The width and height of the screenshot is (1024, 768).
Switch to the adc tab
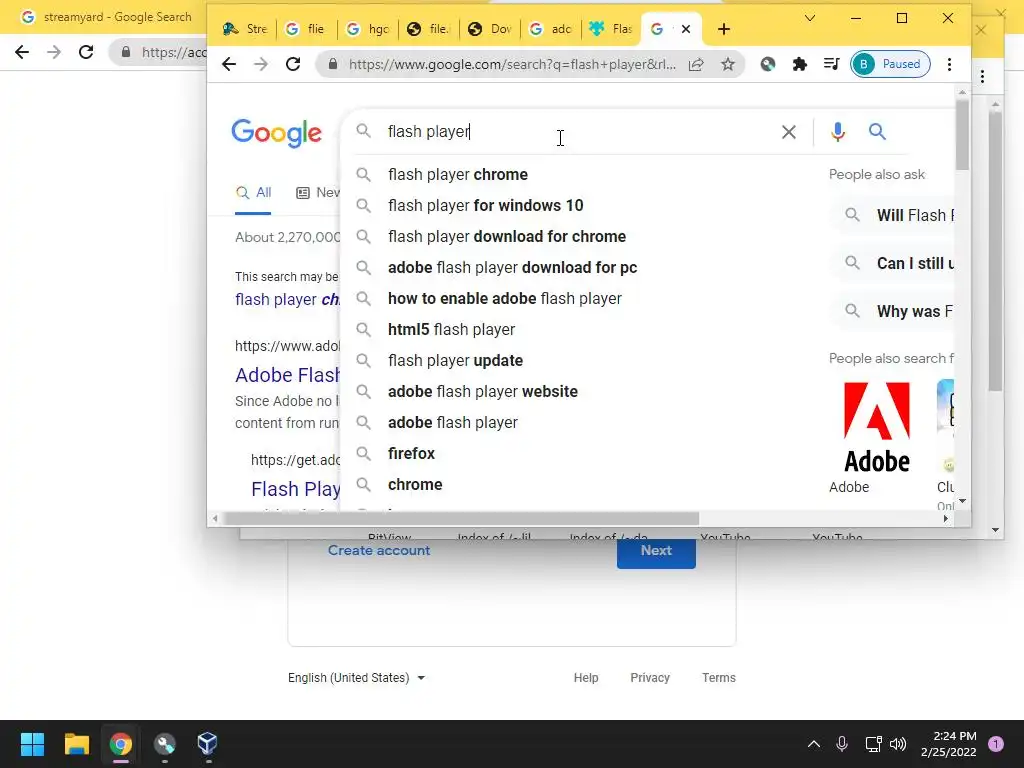551,29
